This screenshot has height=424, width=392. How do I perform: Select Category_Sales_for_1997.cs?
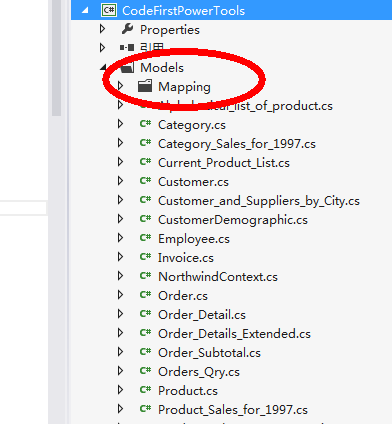pyautogui.click(x=237, y=144)
